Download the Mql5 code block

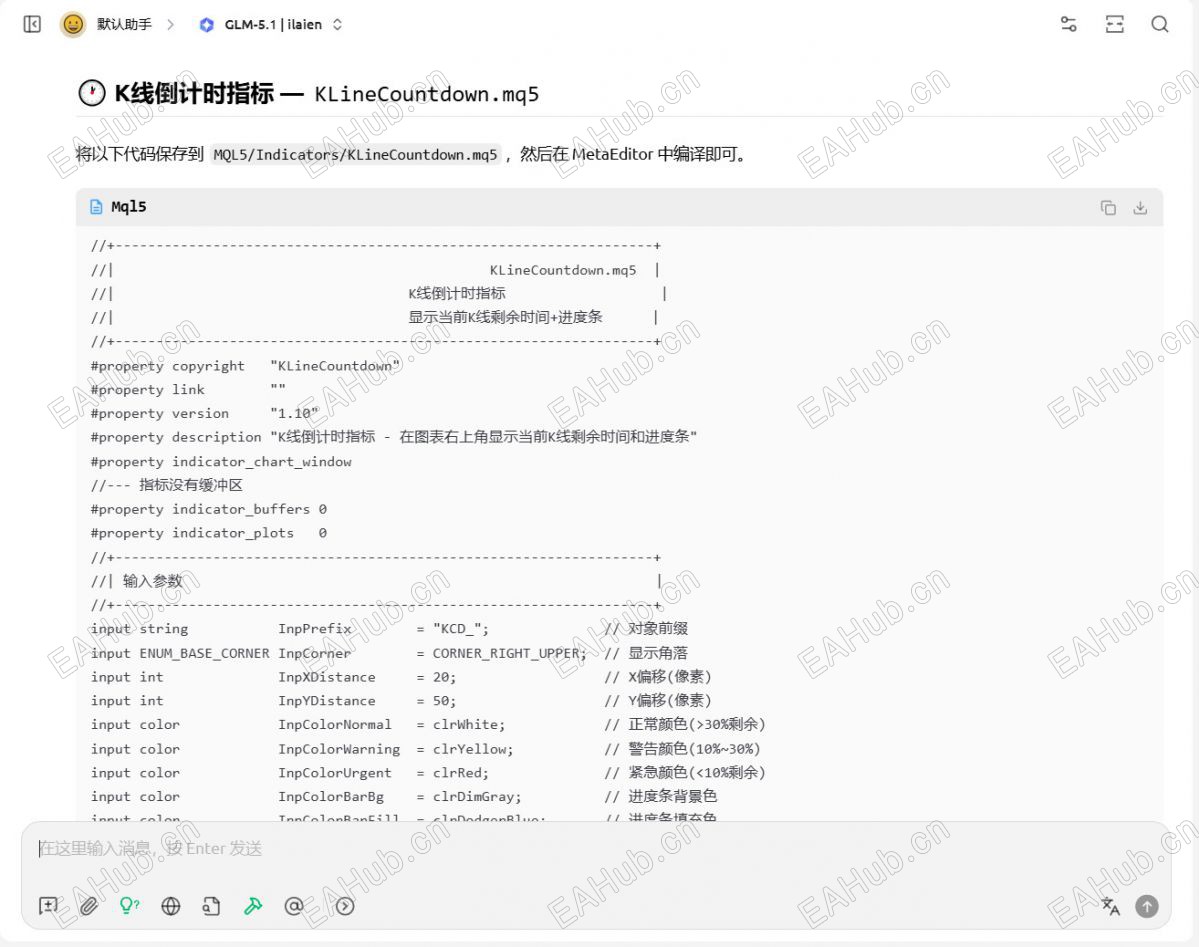coord(1140,207)
